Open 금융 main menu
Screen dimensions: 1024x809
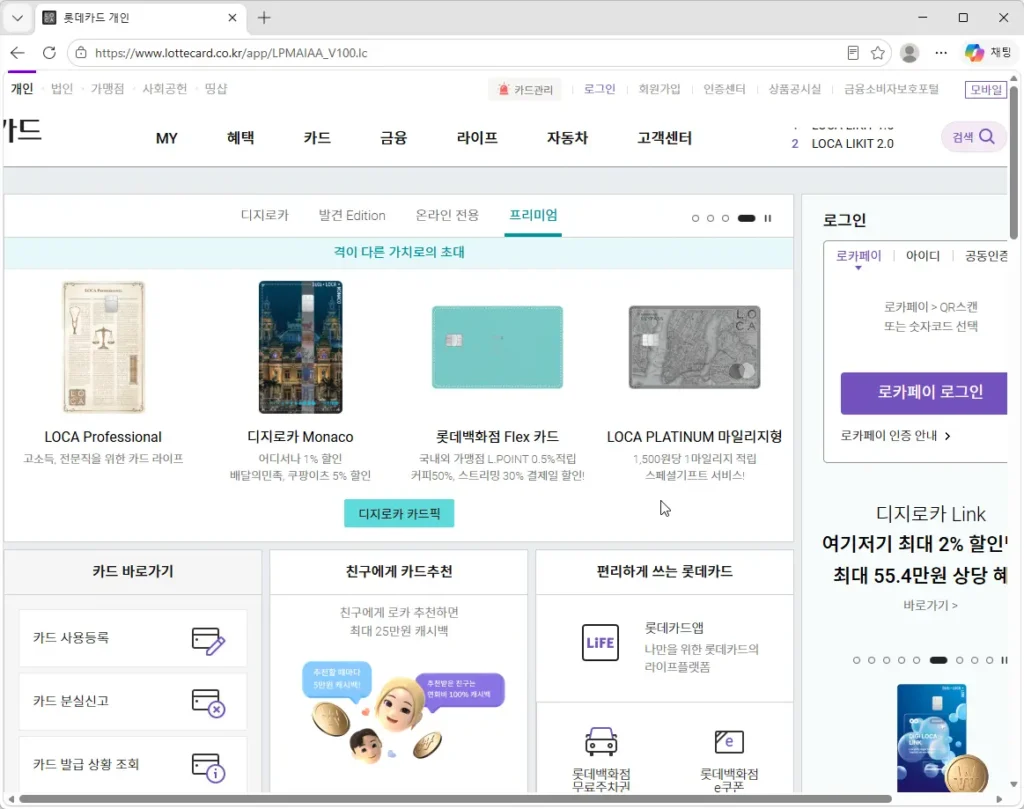(x=393, y=138)
